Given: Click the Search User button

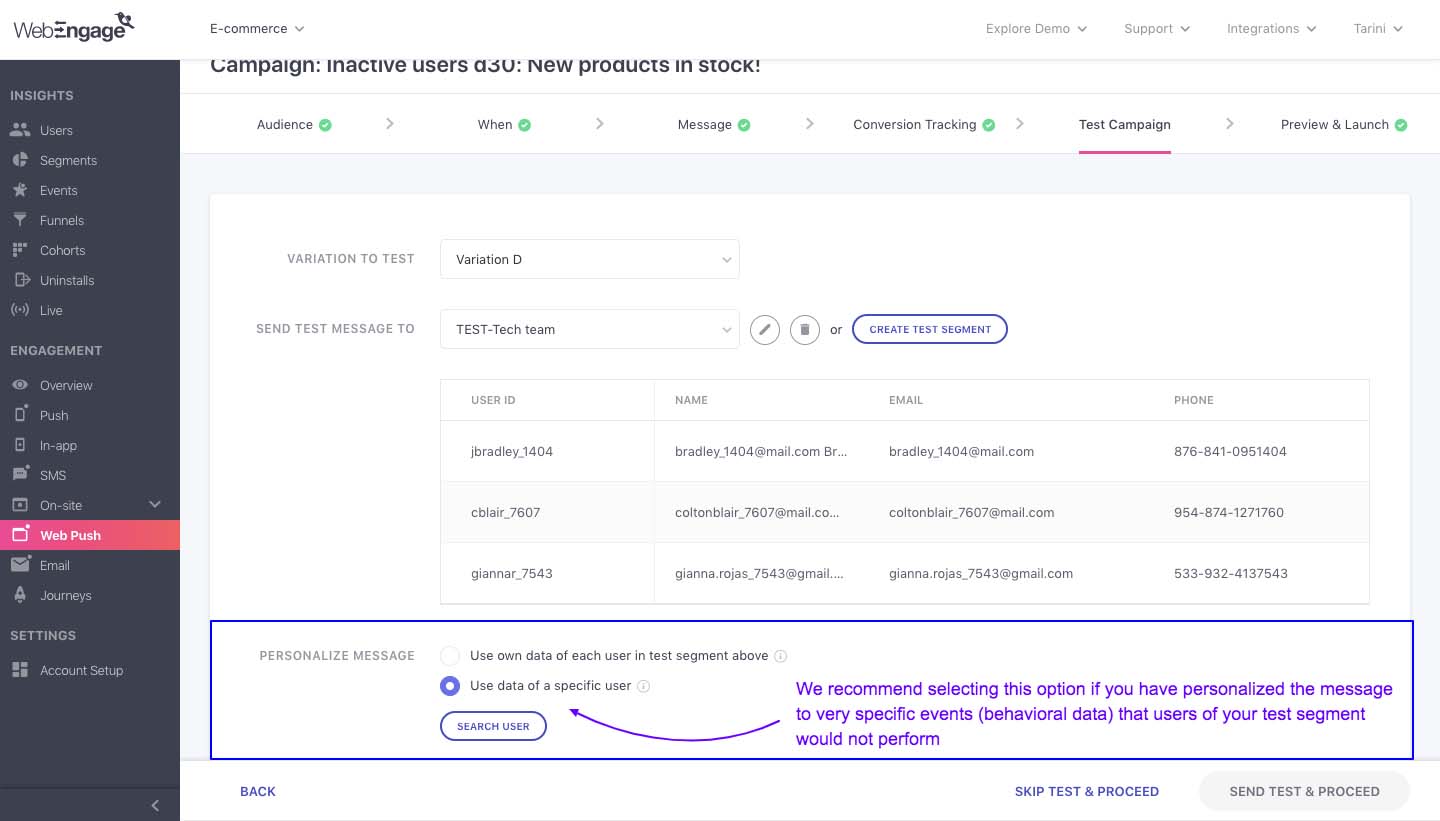Looking at the screenshot, I should (x=493, y=726).
